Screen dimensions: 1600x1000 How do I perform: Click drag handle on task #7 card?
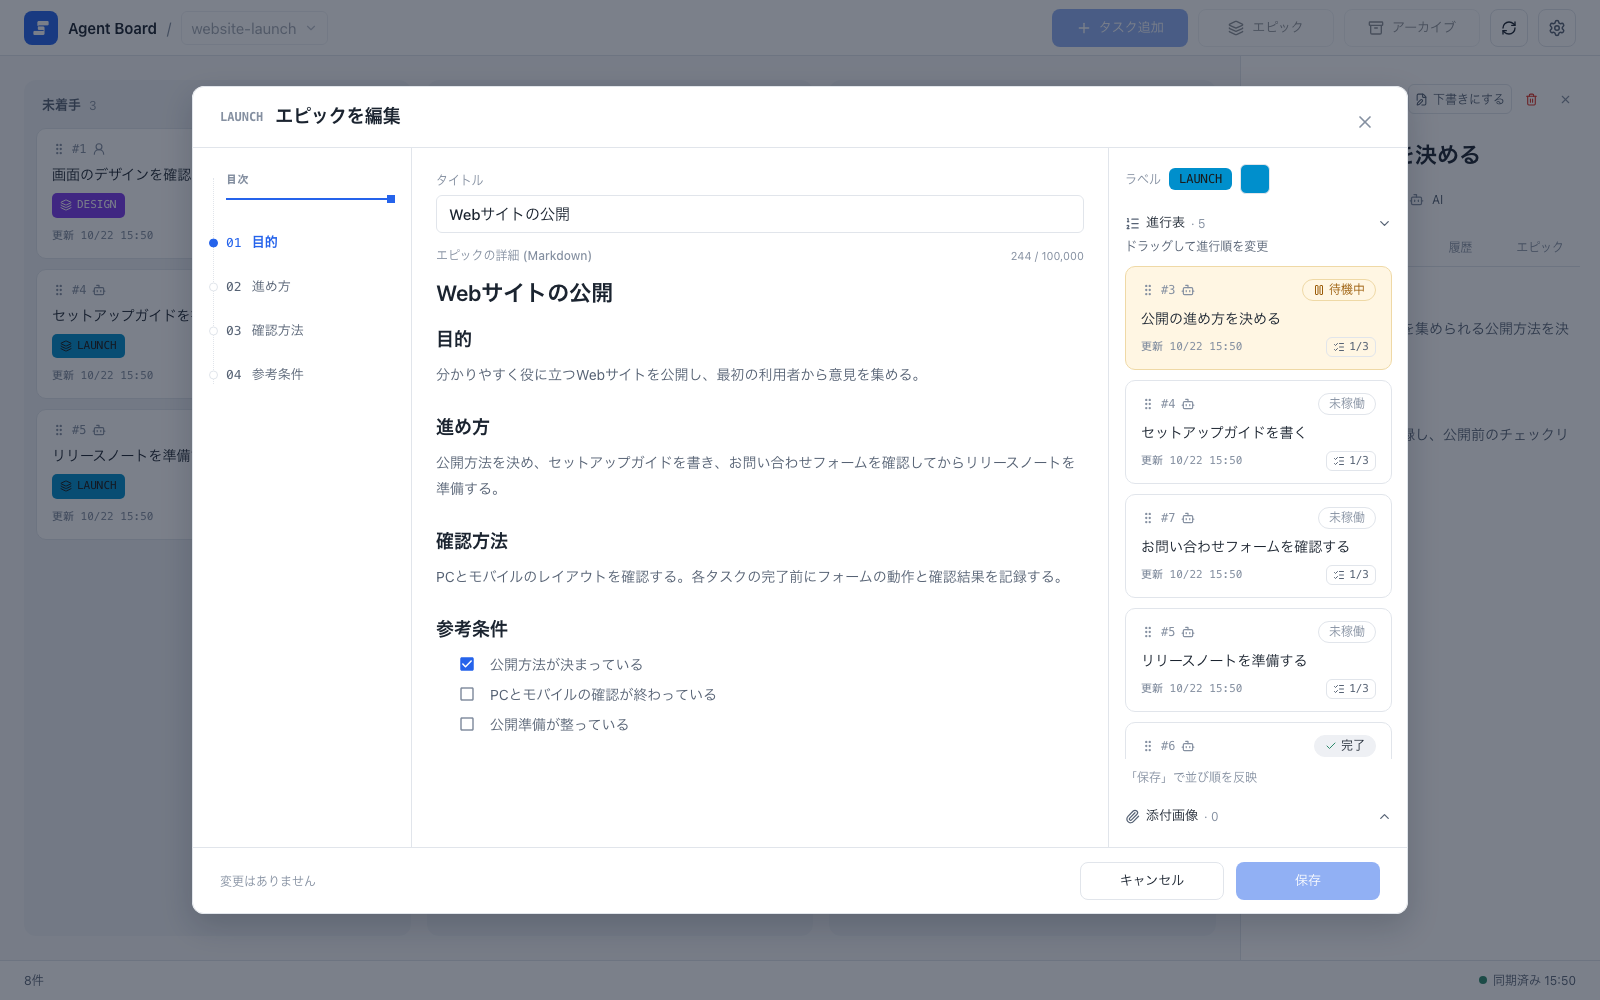(1148, 518)
